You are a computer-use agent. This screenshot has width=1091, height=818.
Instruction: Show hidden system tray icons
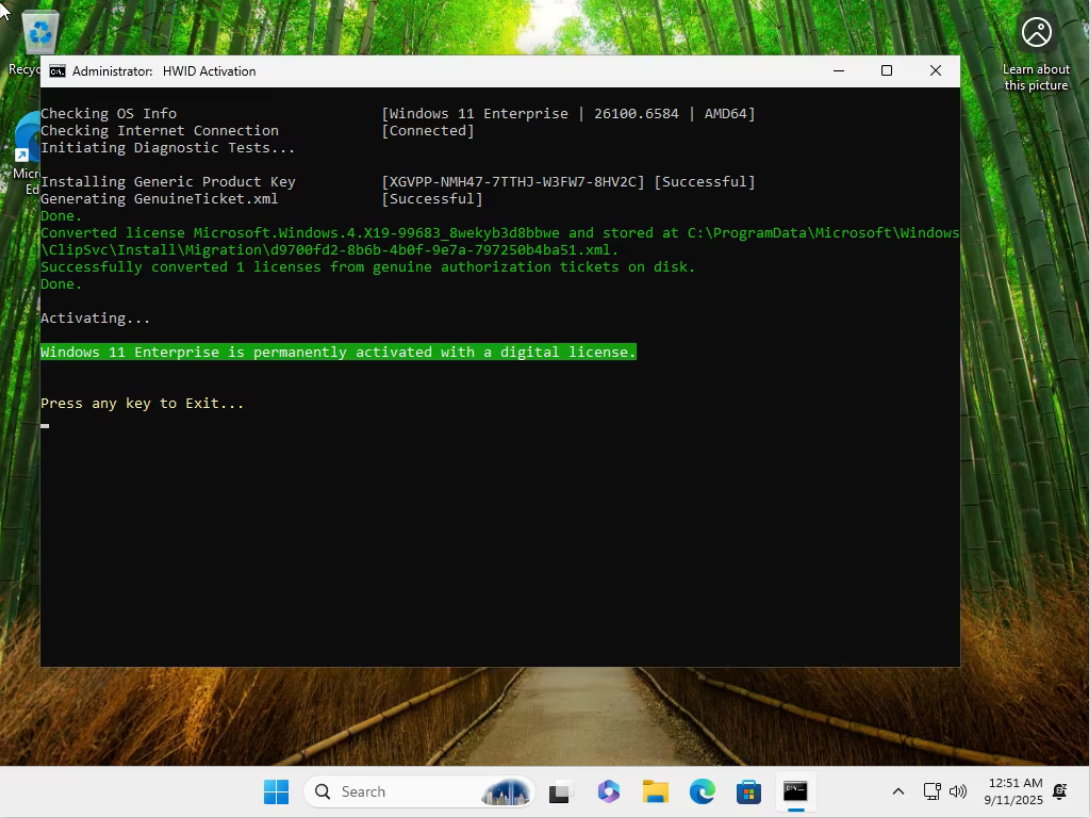point(898,792)
